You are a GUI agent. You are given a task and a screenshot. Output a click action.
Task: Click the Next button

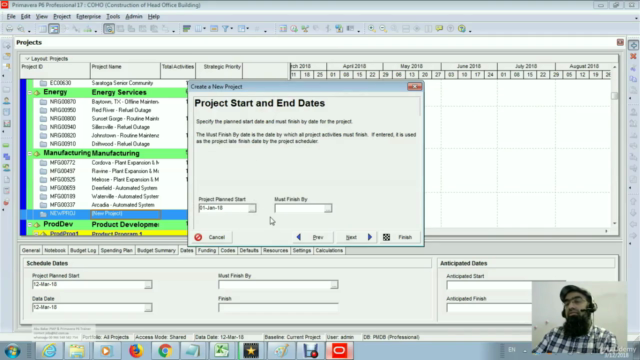coord(357,237)
